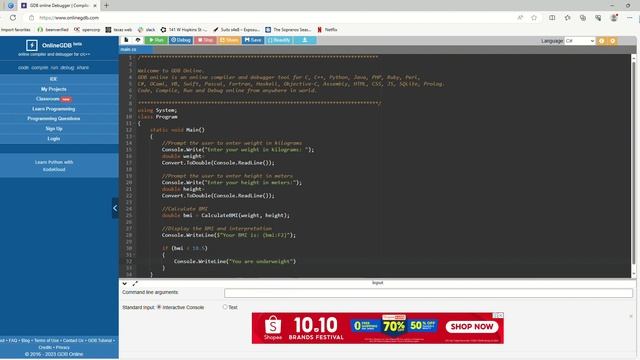Format code using the Beautify button
Viewport: 640px width, 360px height.
point(279,40)
